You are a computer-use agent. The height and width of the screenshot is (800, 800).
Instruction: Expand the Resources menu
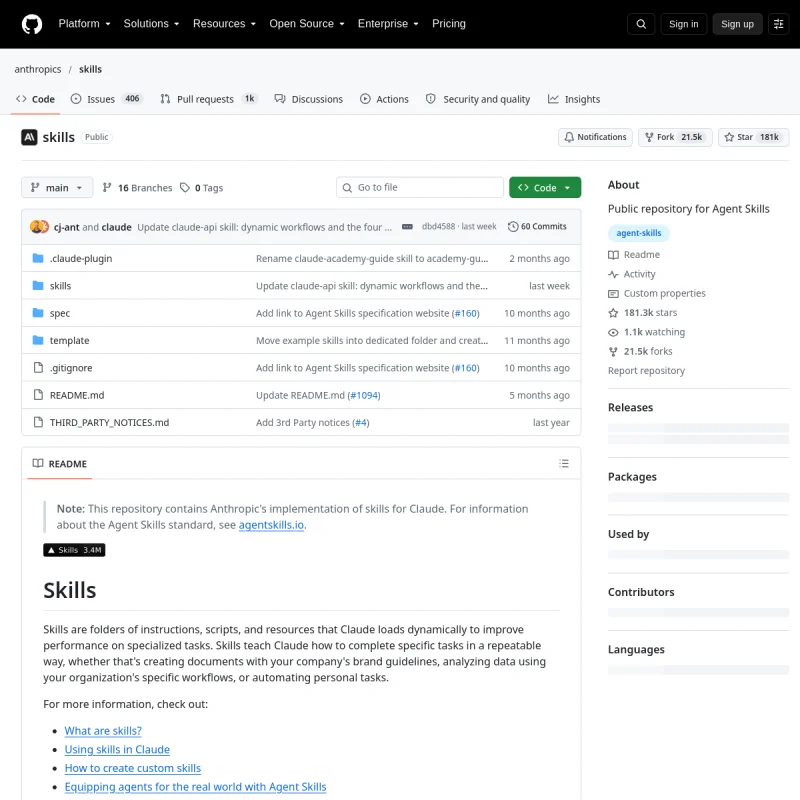[x=224, y=24]
